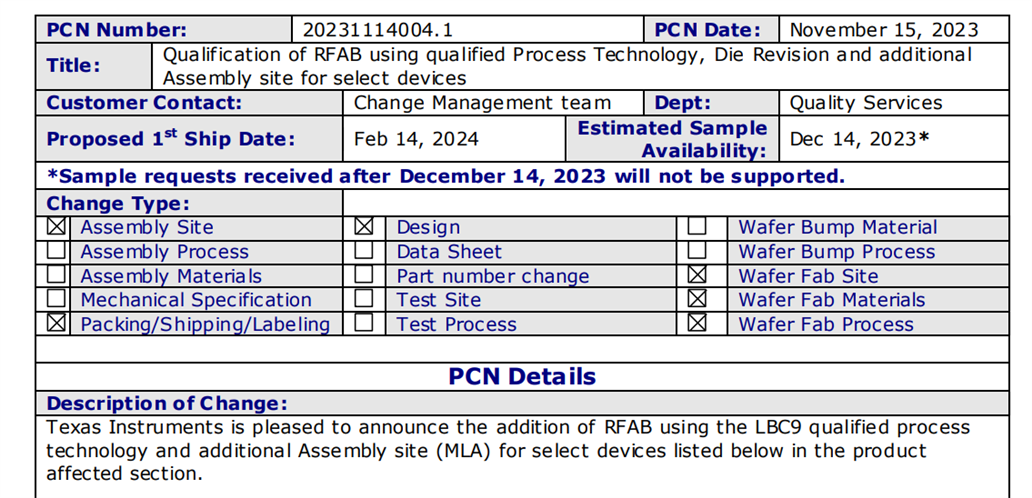Toggle the Design checkbox
Viewport: 1032px width, 498px height.
point(364,227)
